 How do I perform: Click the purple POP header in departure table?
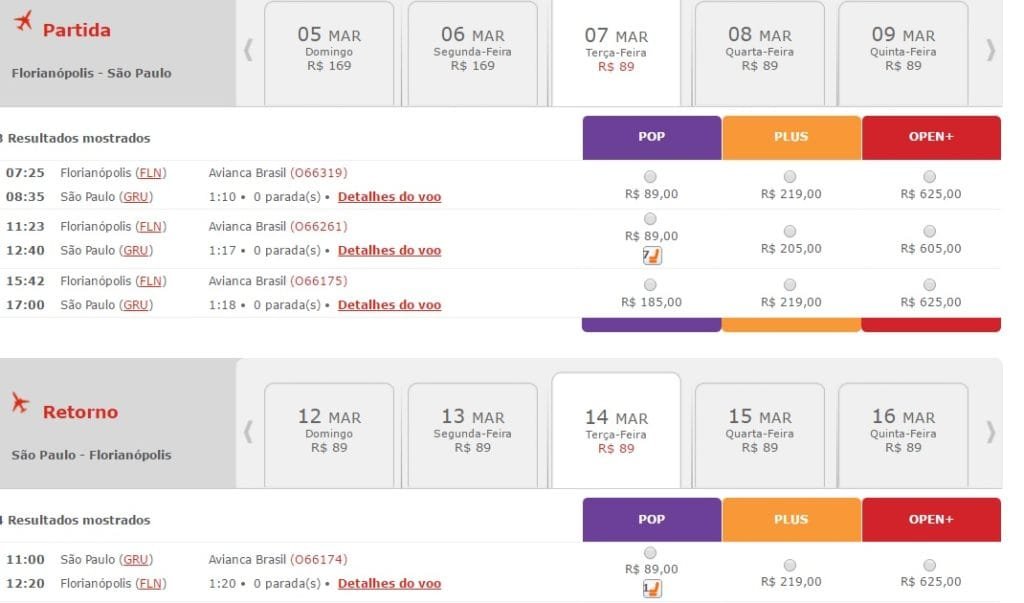651,137
